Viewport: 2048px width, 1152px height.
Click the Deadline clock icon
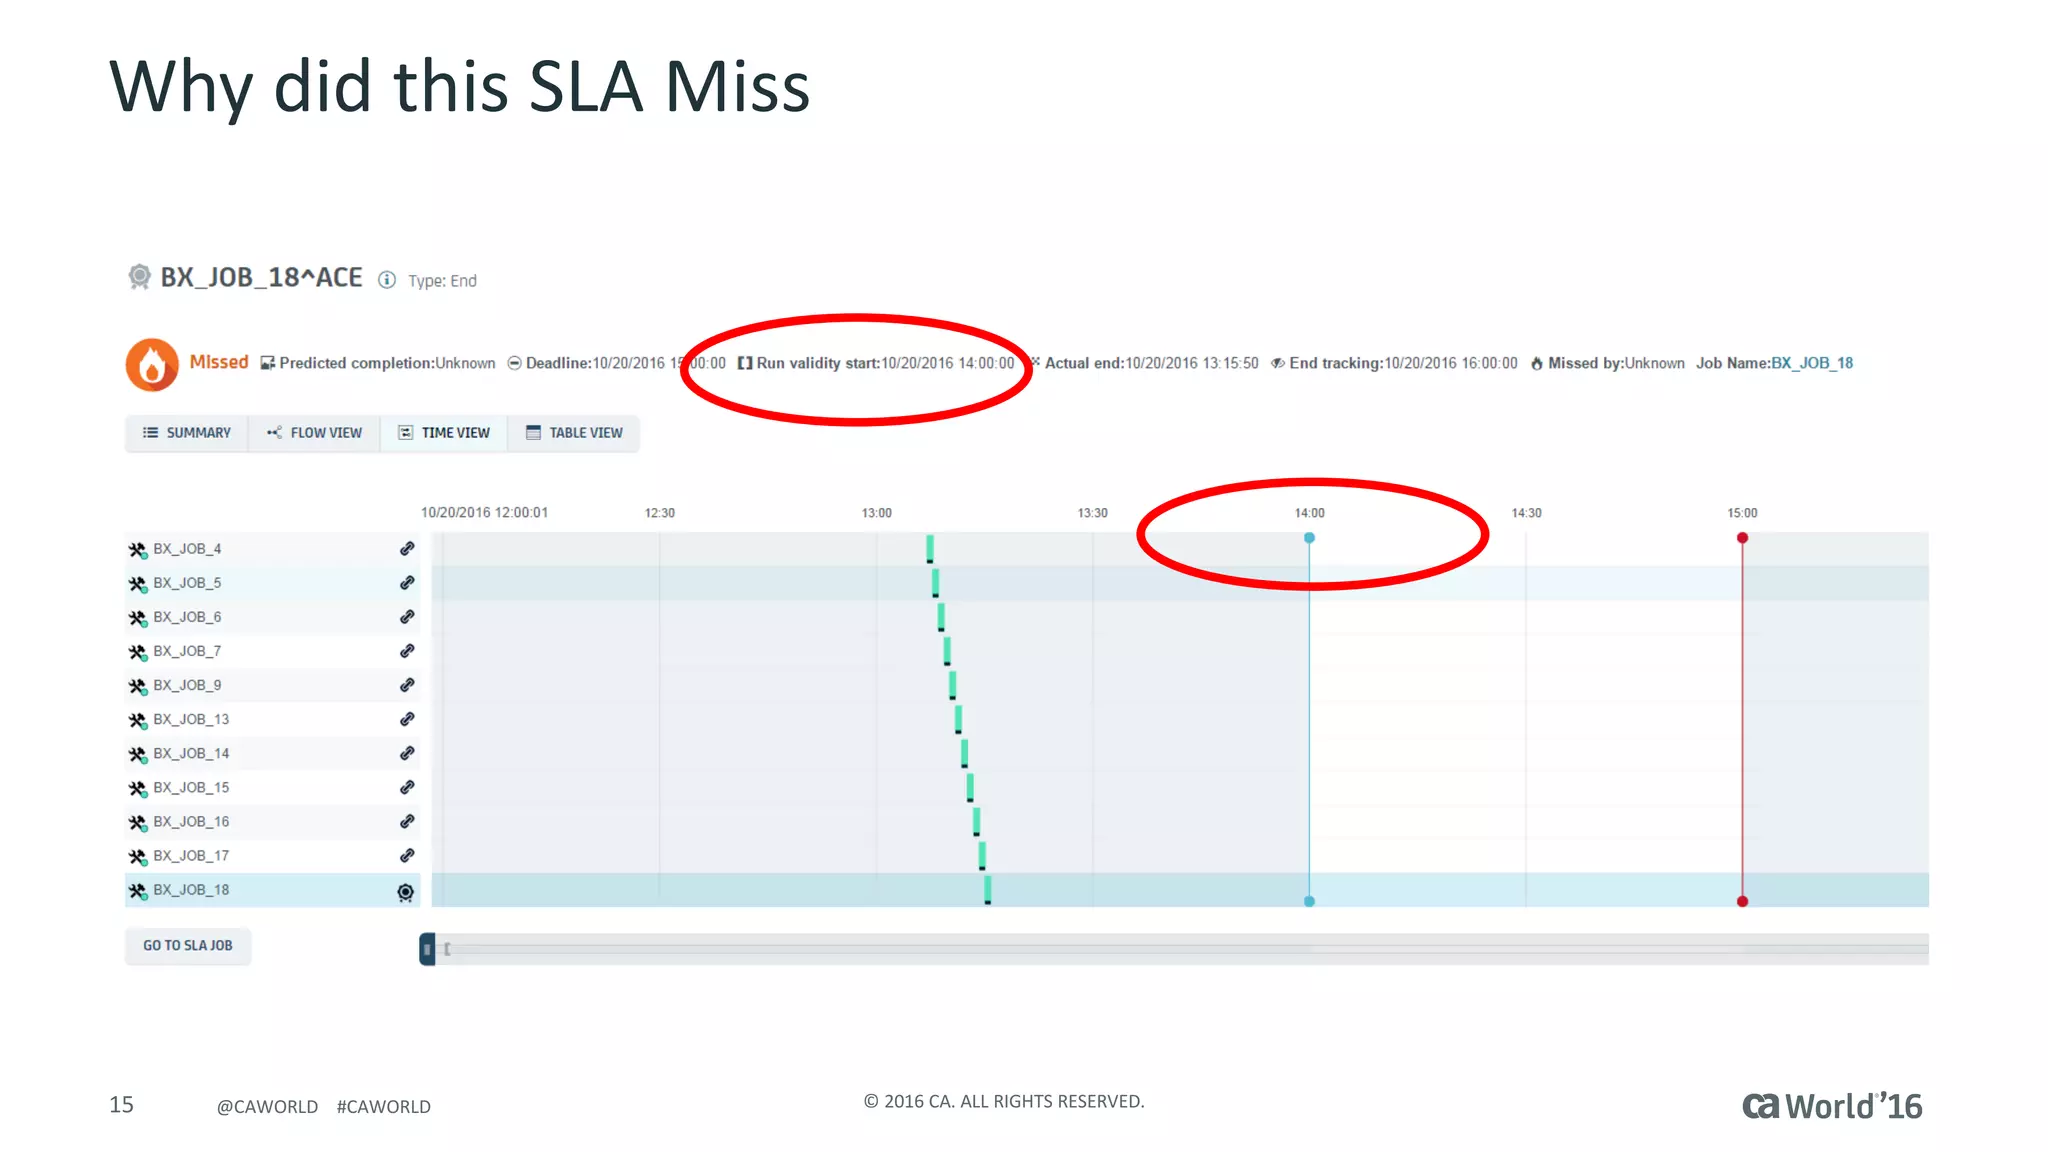coord(514,363)
